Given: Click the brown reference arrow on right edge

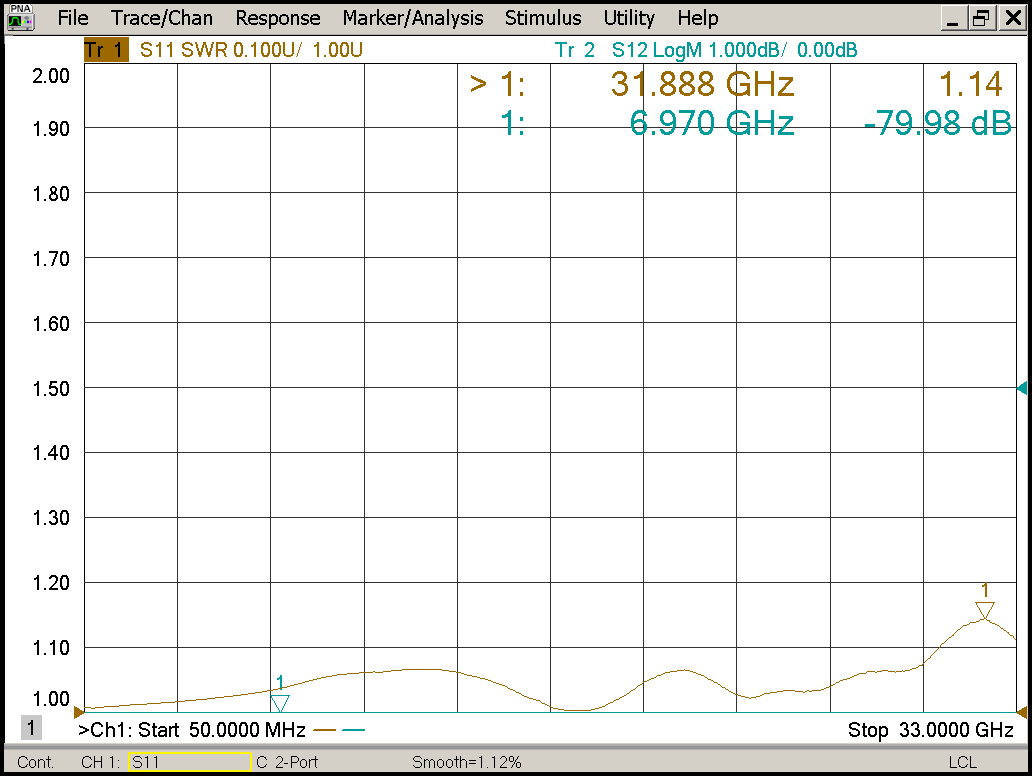Looking at the screenshot, I should point(1022,712).
